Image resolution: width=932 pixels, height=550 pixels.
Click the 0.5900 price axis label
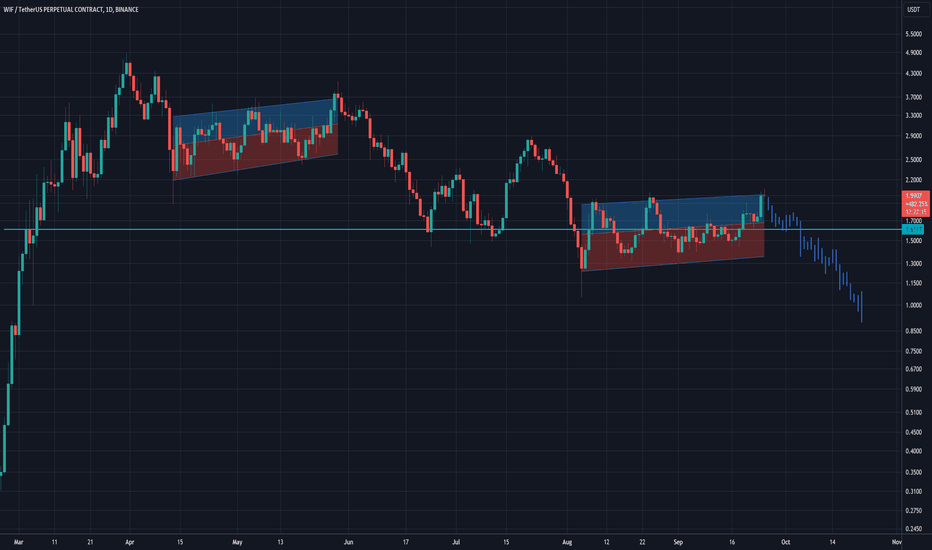click(913, 389)
